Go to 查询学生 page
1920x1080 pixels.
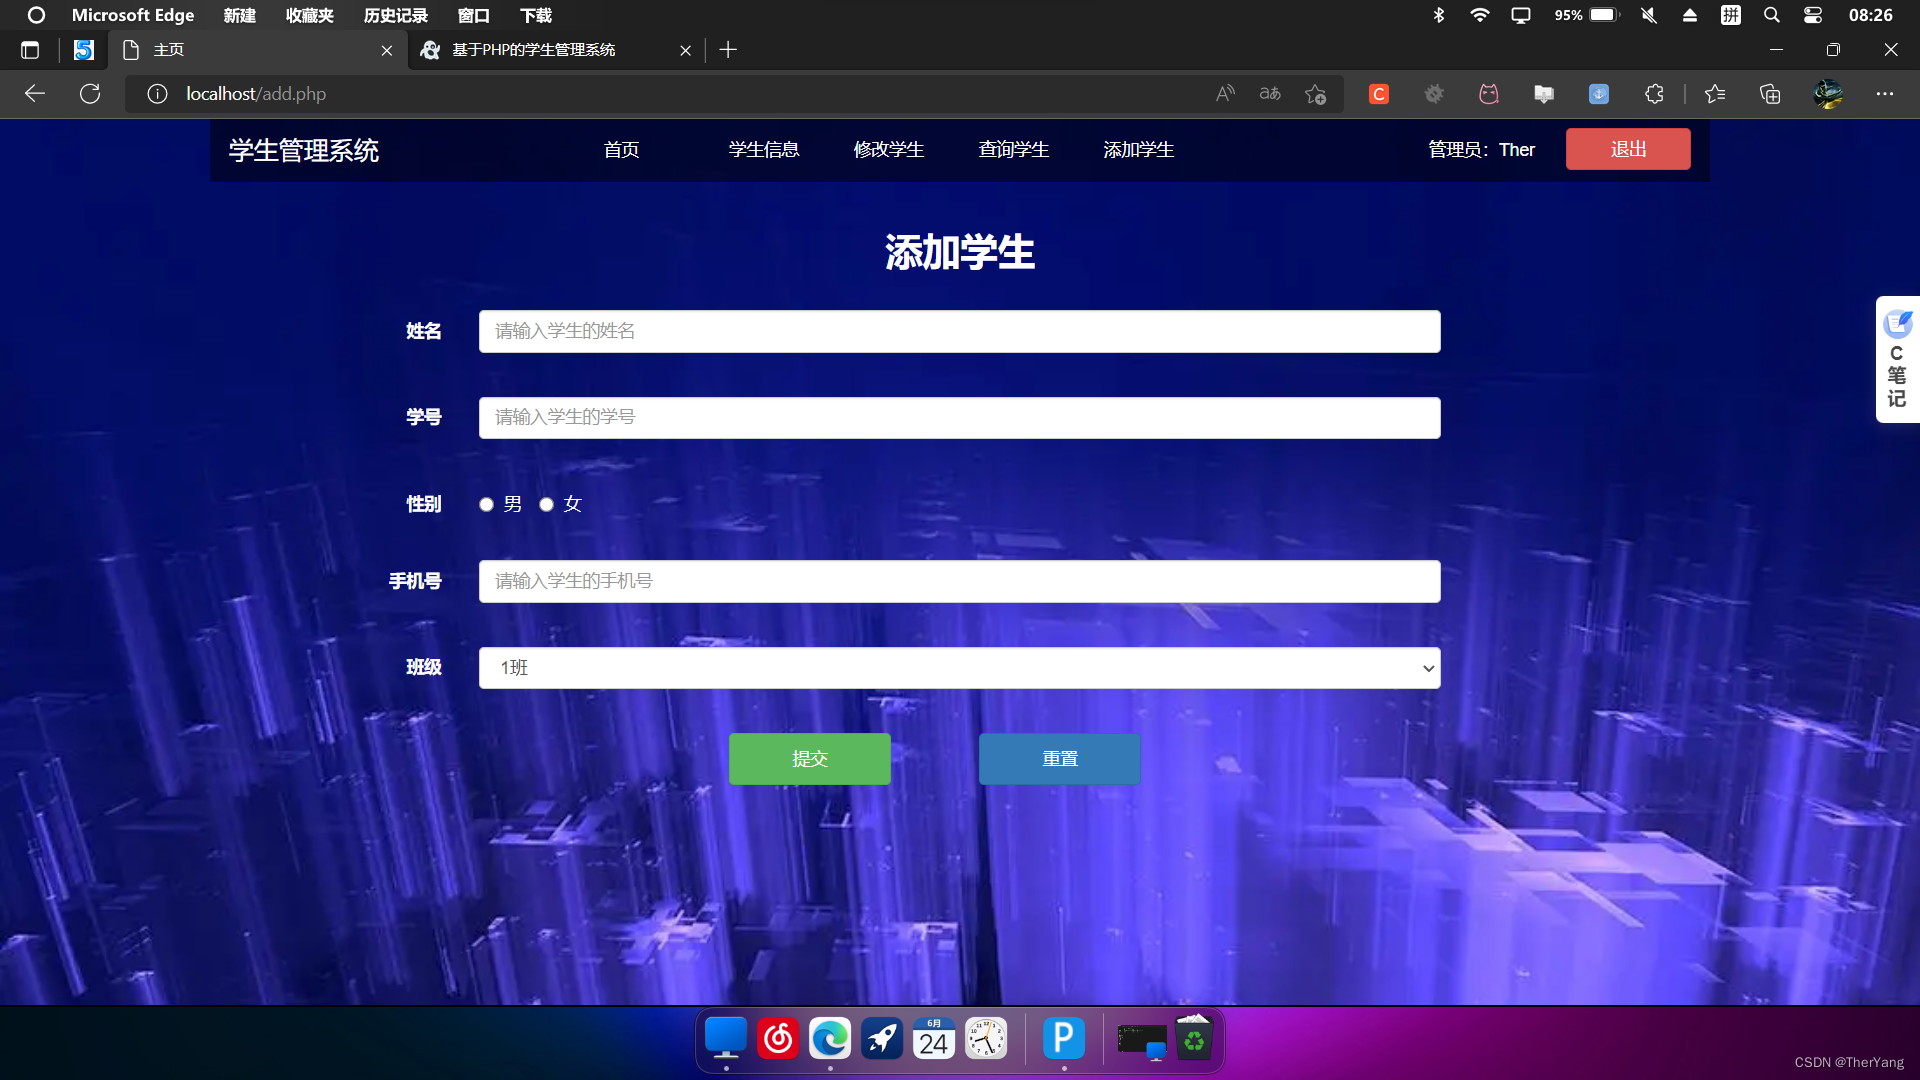(1014, 150)
